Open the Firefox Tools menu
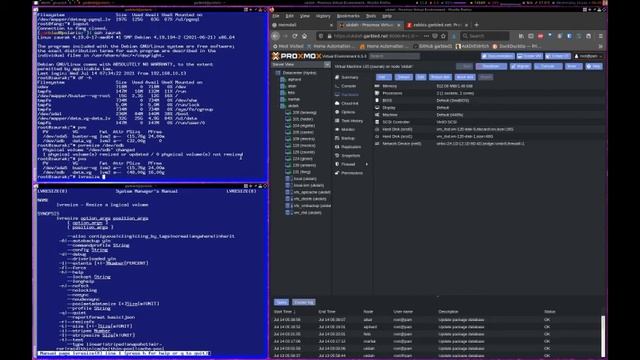This screenshot has width=640, height=360. (371, 16)
